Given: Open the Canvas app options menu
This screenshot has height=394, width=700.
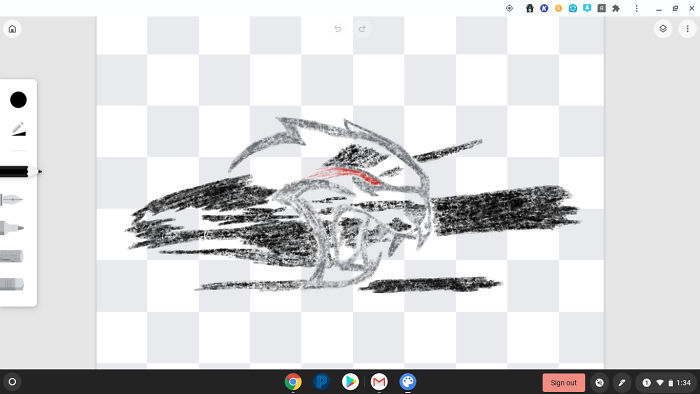Looking at the screenshot, I should point(688,29).
